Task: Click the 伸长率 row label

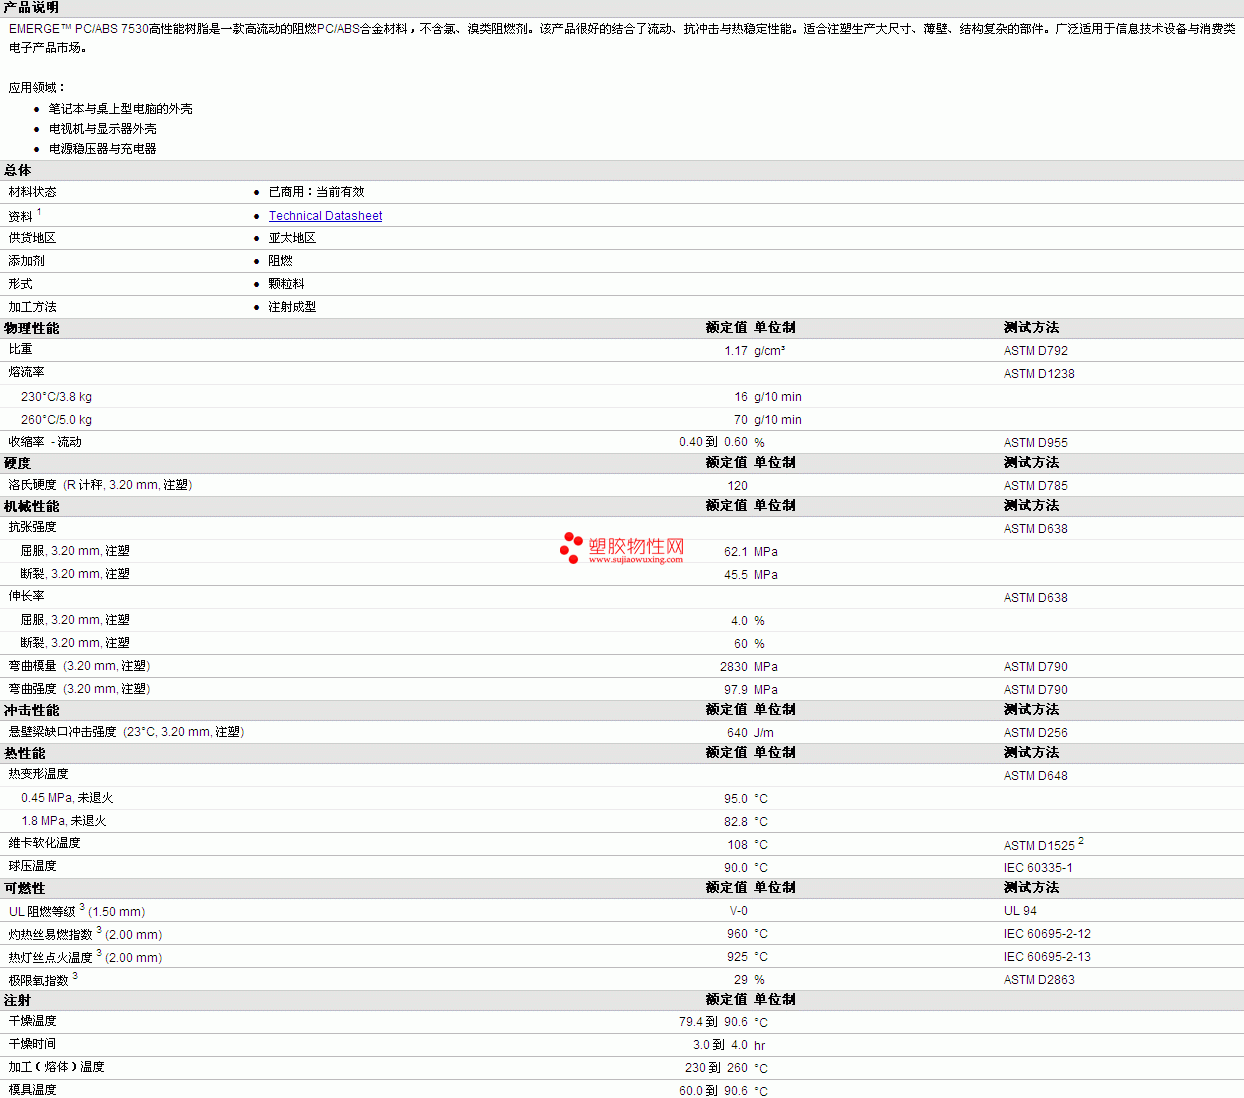Action: coord(26,596)
